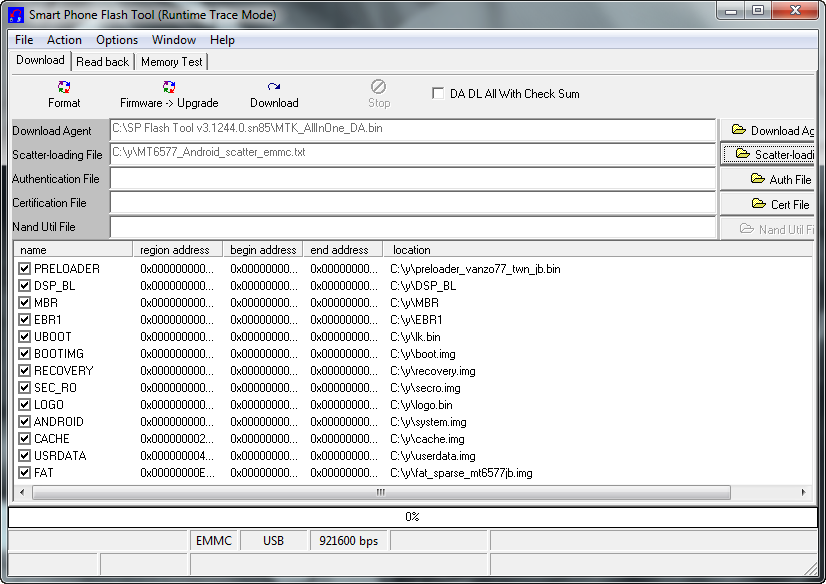Image resolution: width=826 pixels, height=584 pixels.
Task: Open the Help menu
Action: click(x=222, y=40)
